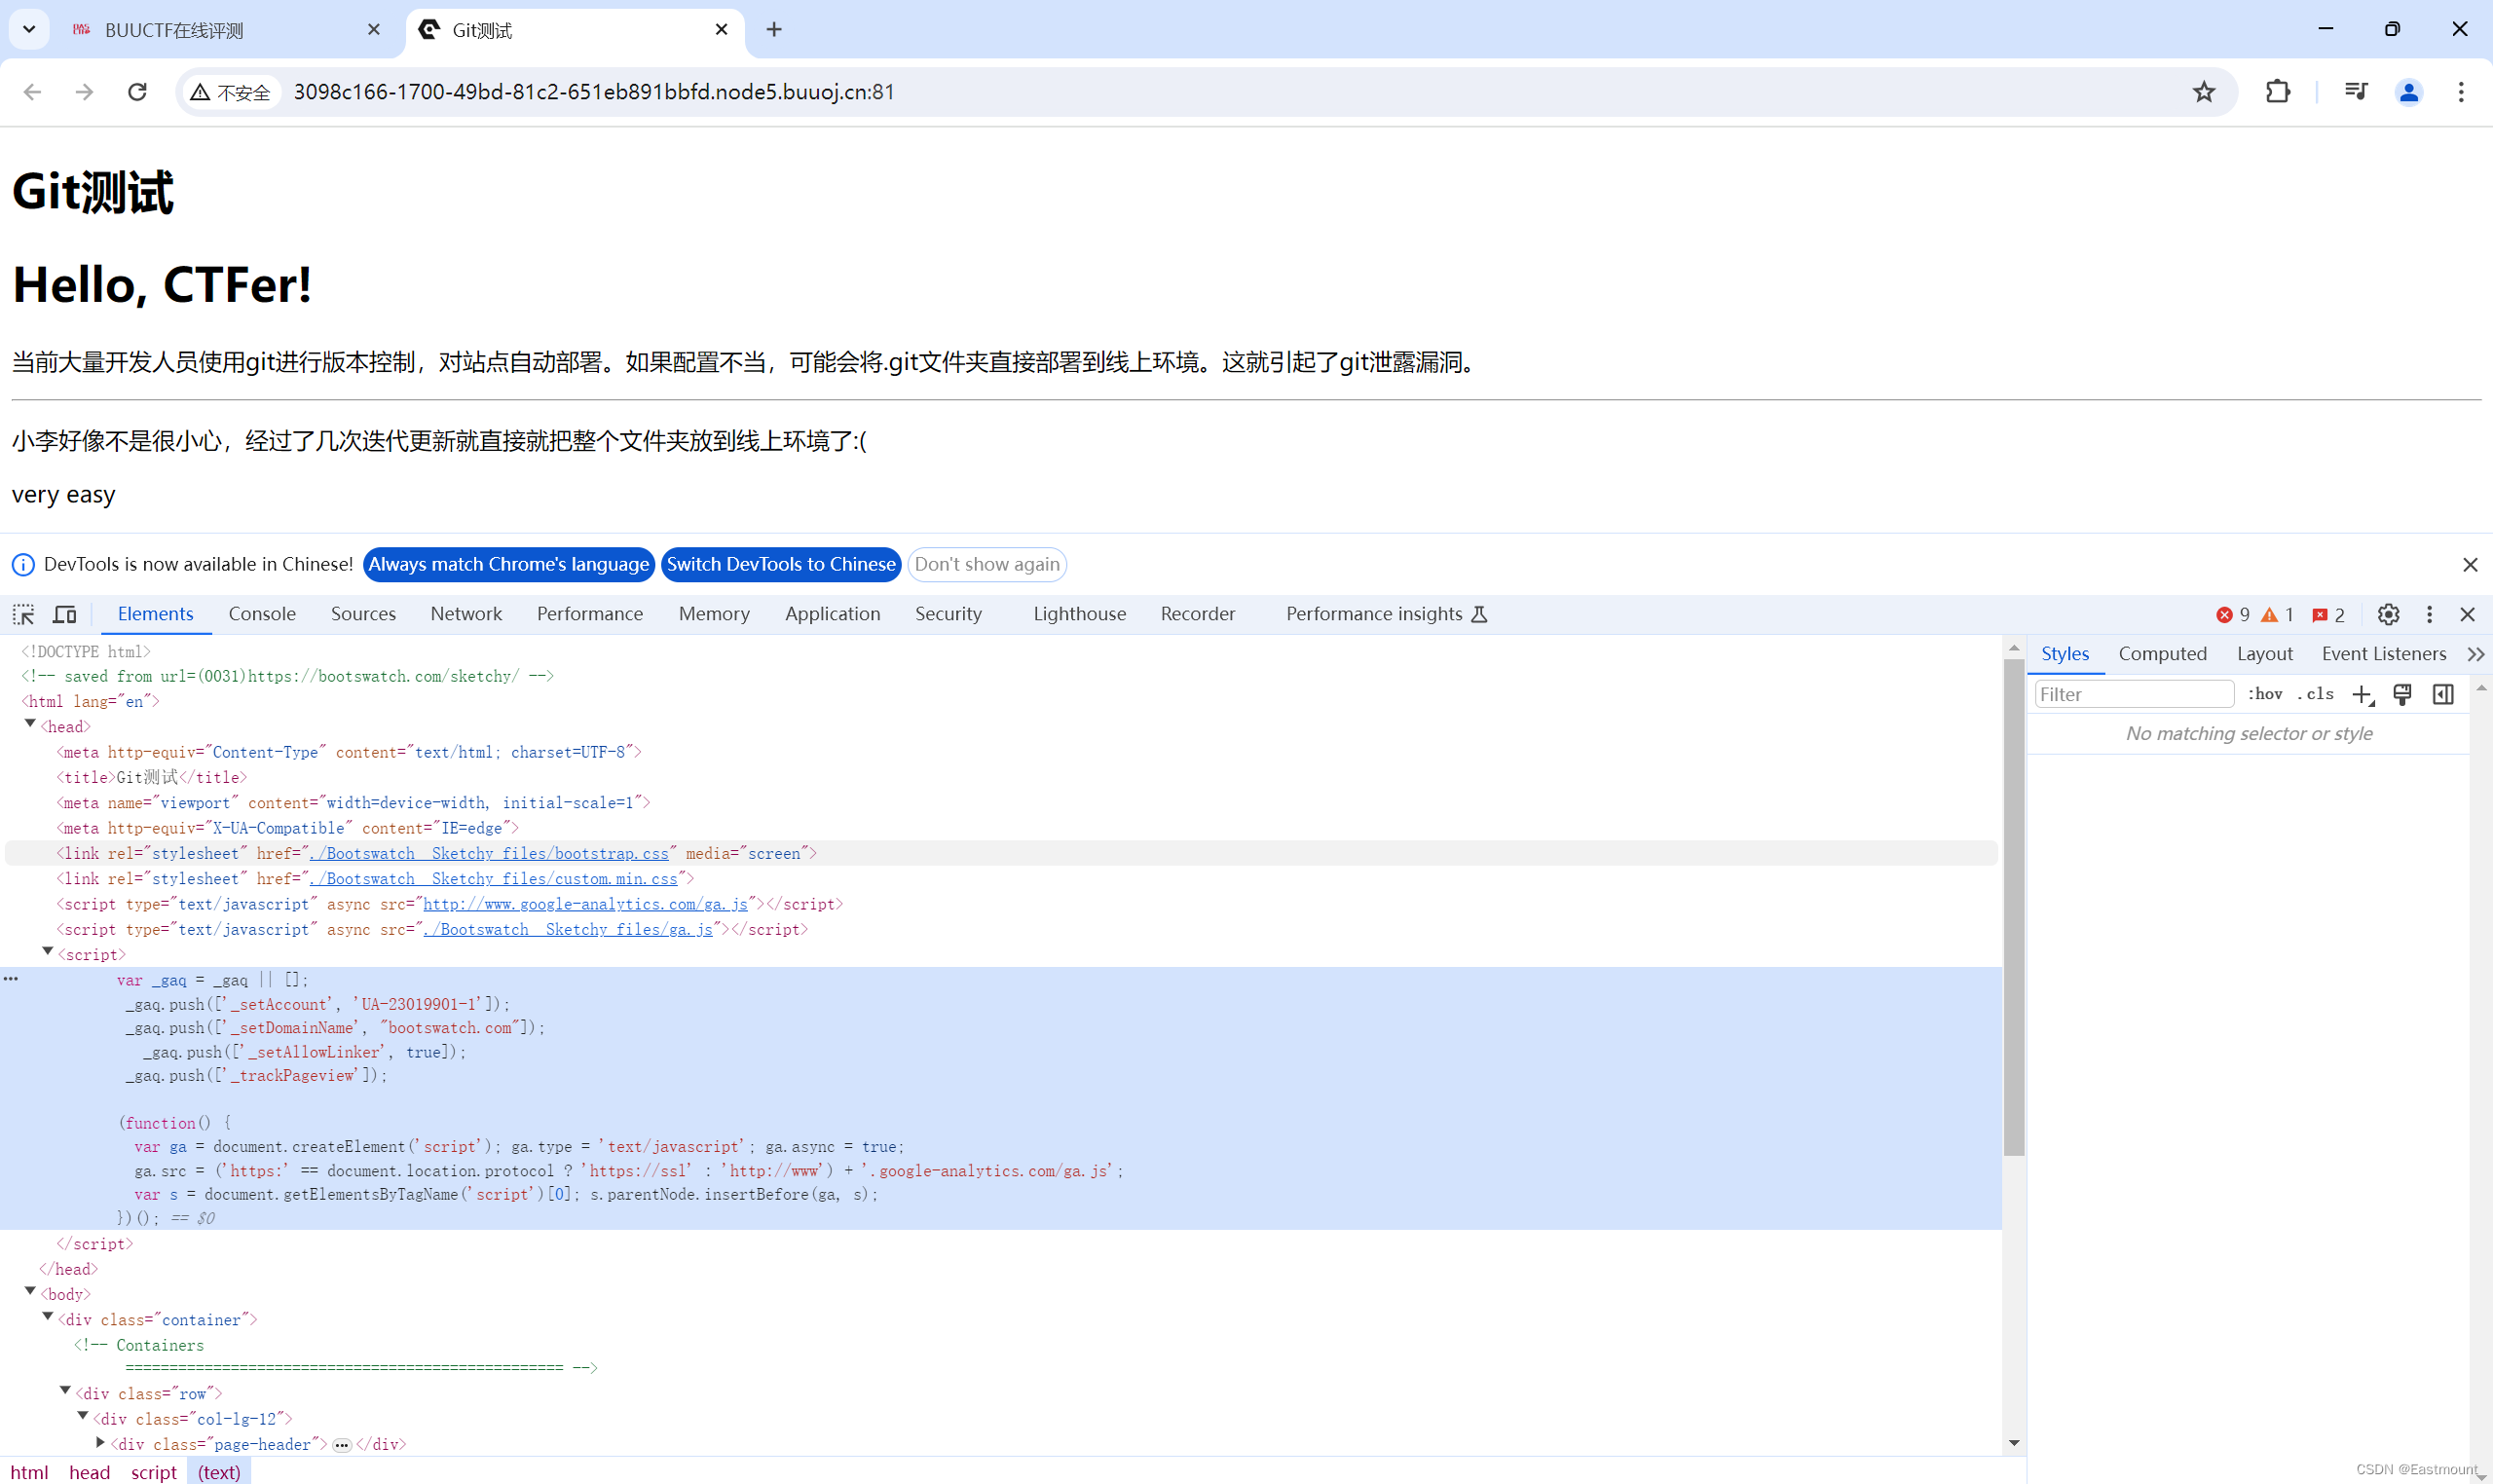Dismiss the DevTools language infobar
The height and width of the screenshot is (1484, 2493).
pyautogui.click(x=2469, y=565)
